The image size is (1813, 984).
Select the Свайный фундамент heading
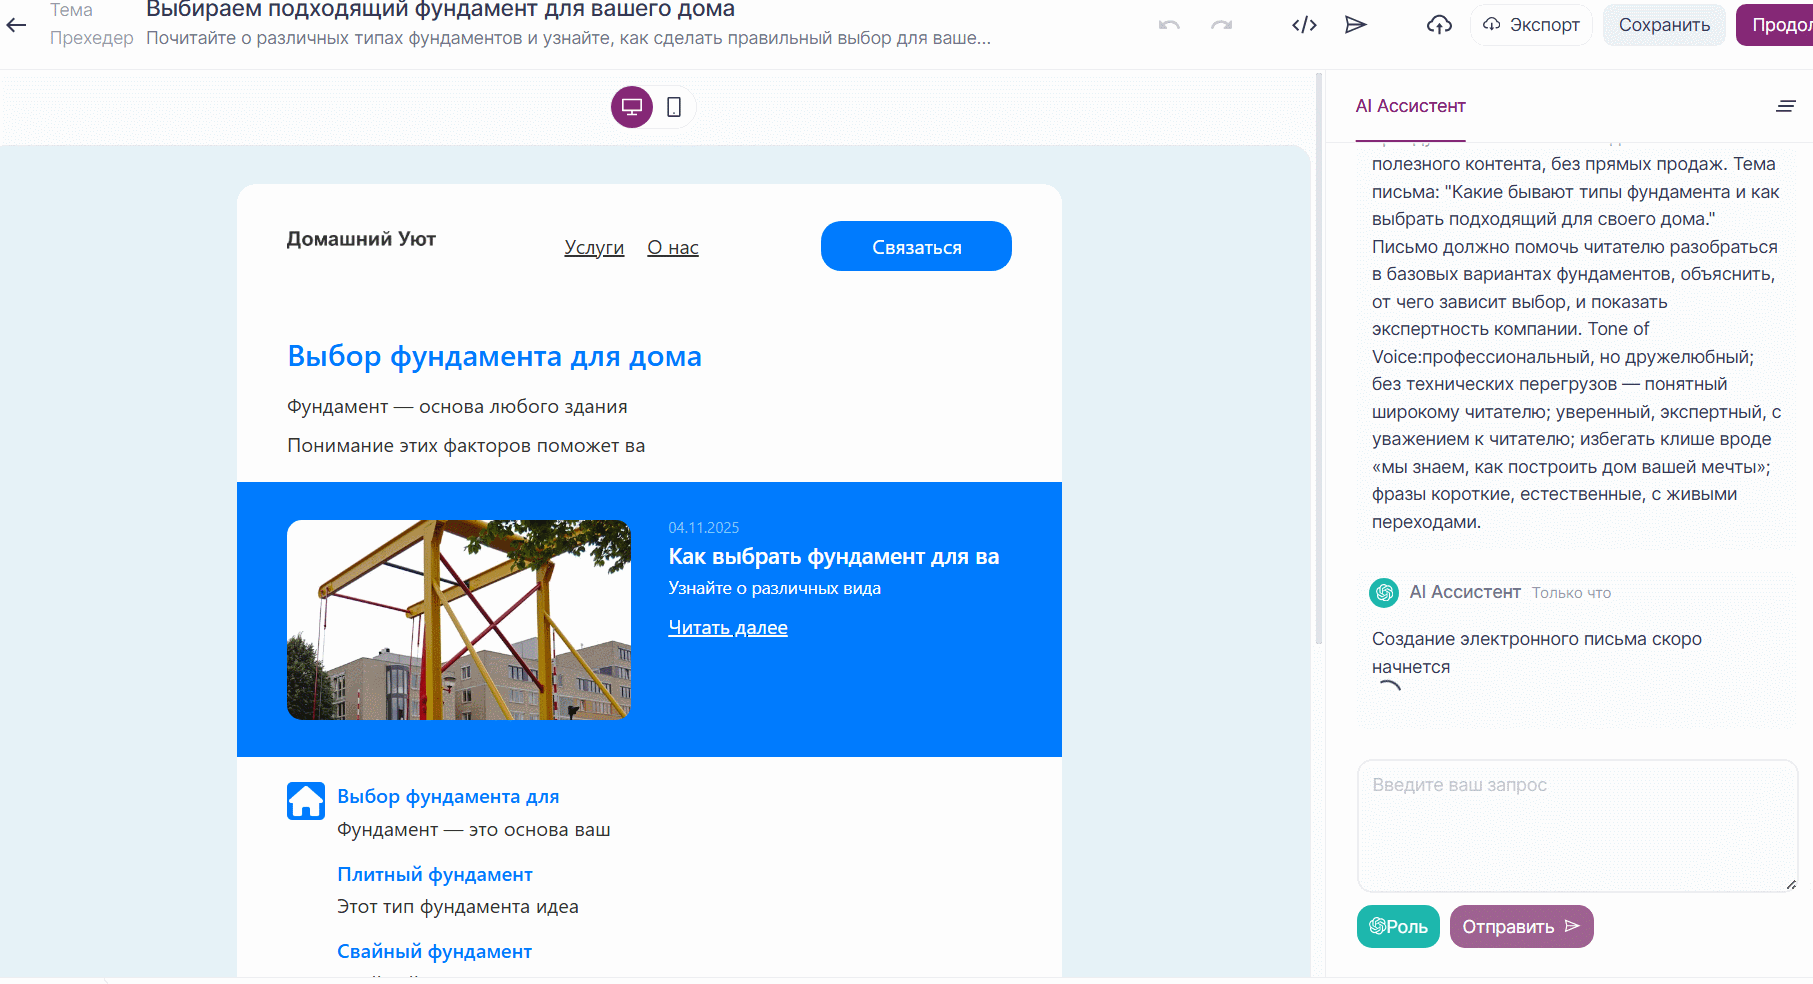tap(434, 951)
